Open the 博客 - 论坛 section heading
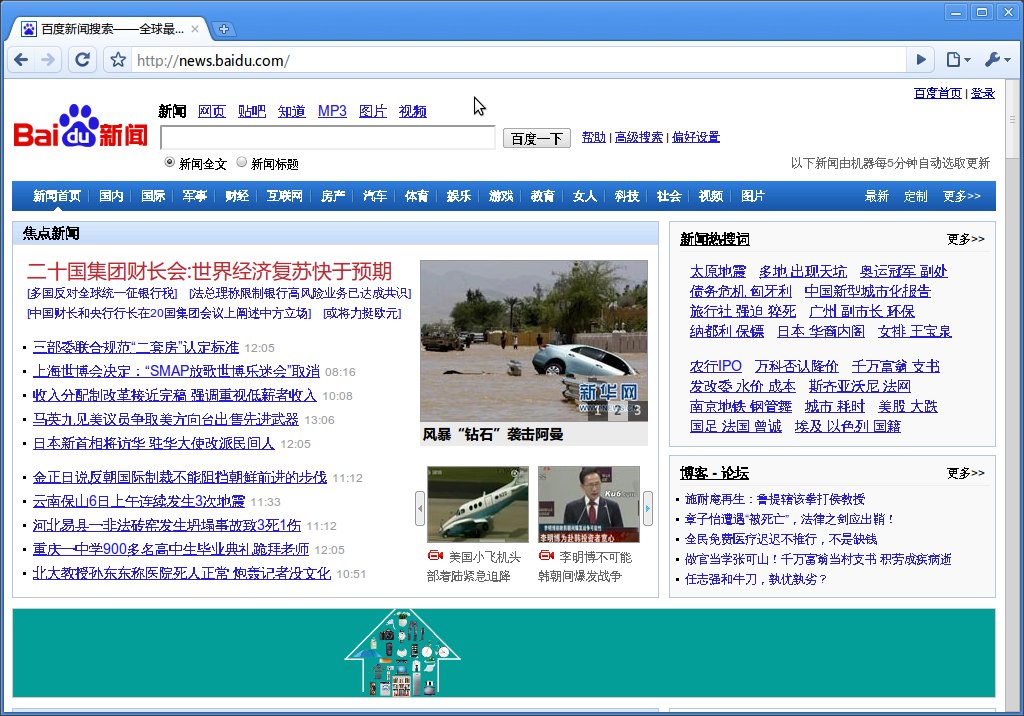Viewport: 1024px width, 716px height. (714, 473)
